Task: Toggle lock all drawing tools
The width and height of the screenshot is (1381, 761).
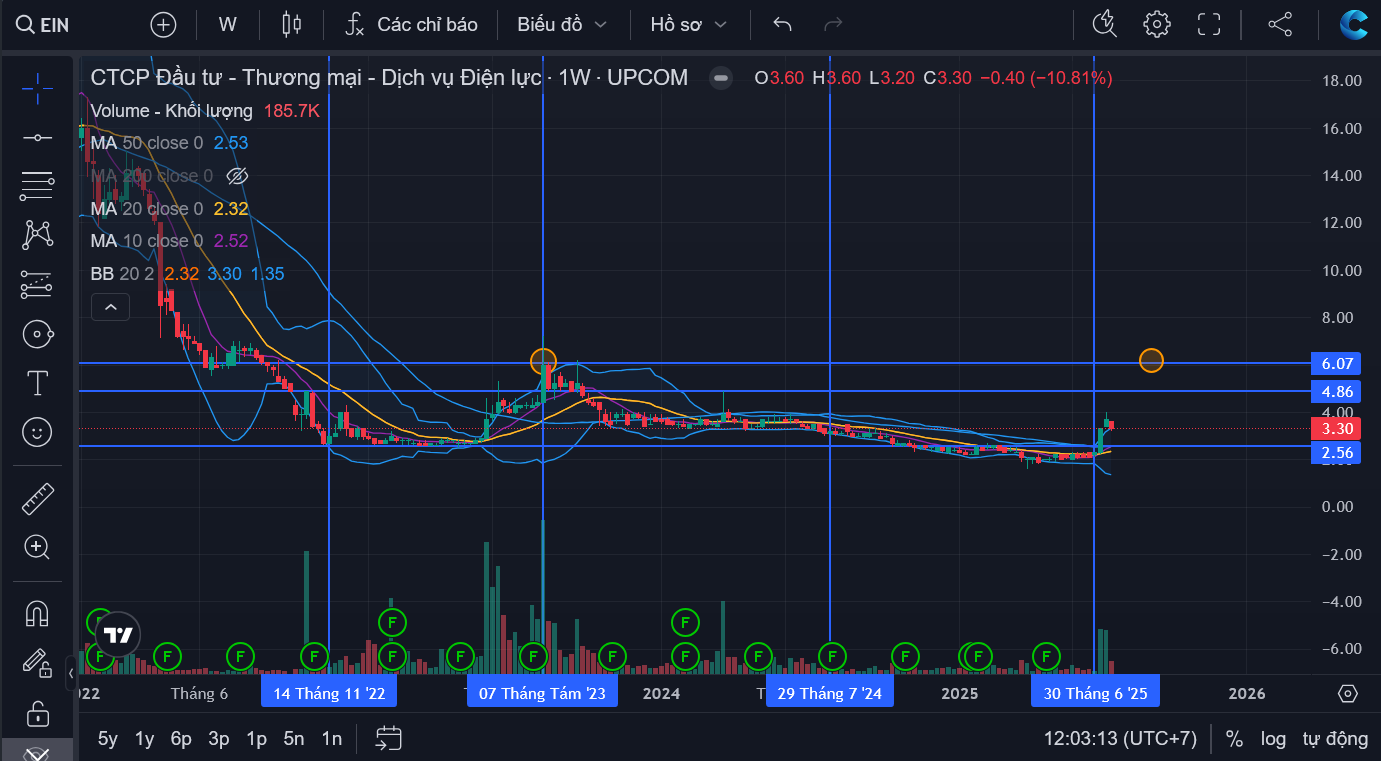Action: point(37,714)
